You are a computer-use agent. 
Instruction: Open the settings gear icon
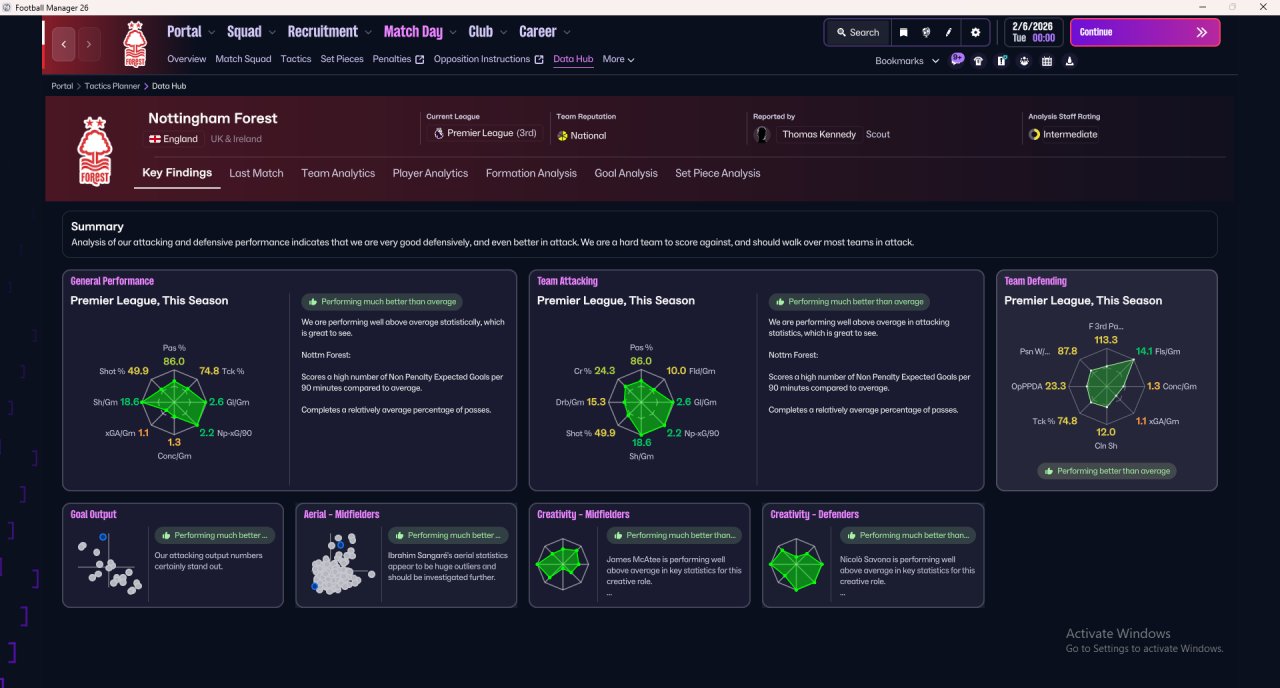pos(976,32)
